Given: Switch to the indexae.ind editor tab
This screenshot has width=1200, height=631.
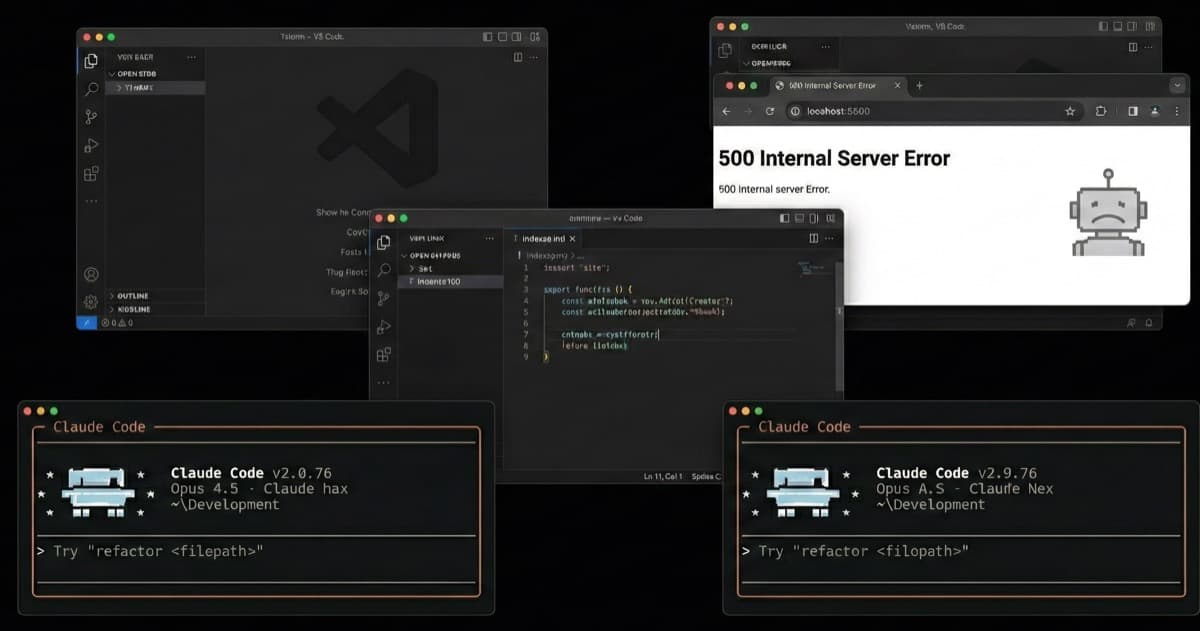Looking at the screenshot, I should tap(541, 238).
